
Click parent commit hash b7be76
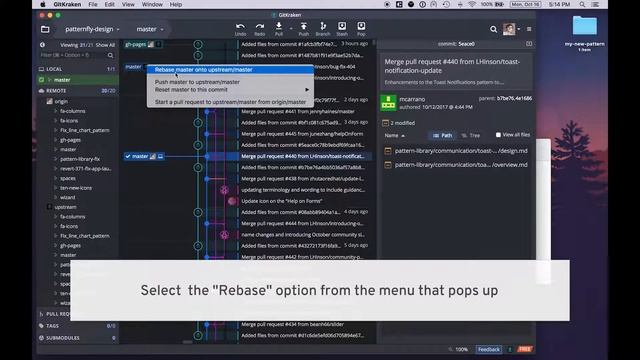pos(505,98)
